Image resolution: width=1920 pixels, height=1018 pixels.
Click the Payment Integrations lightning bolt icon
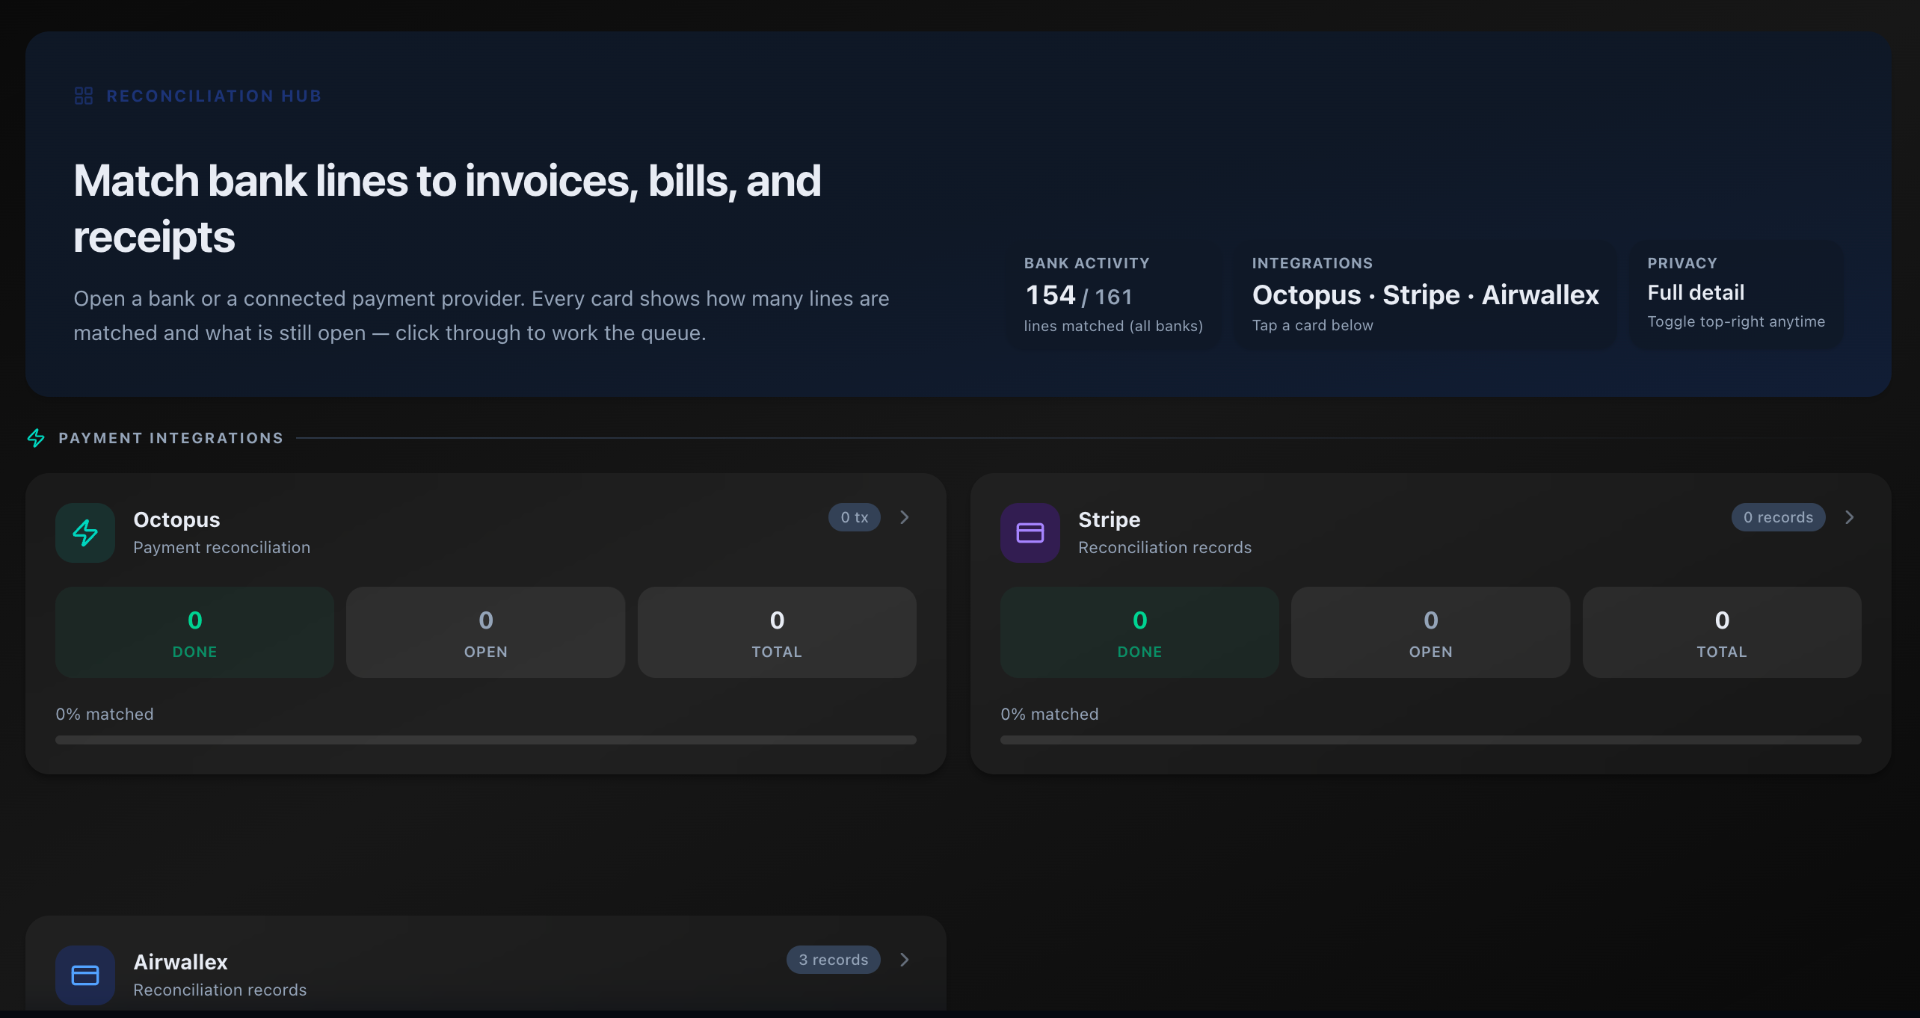tap(36, 438)
